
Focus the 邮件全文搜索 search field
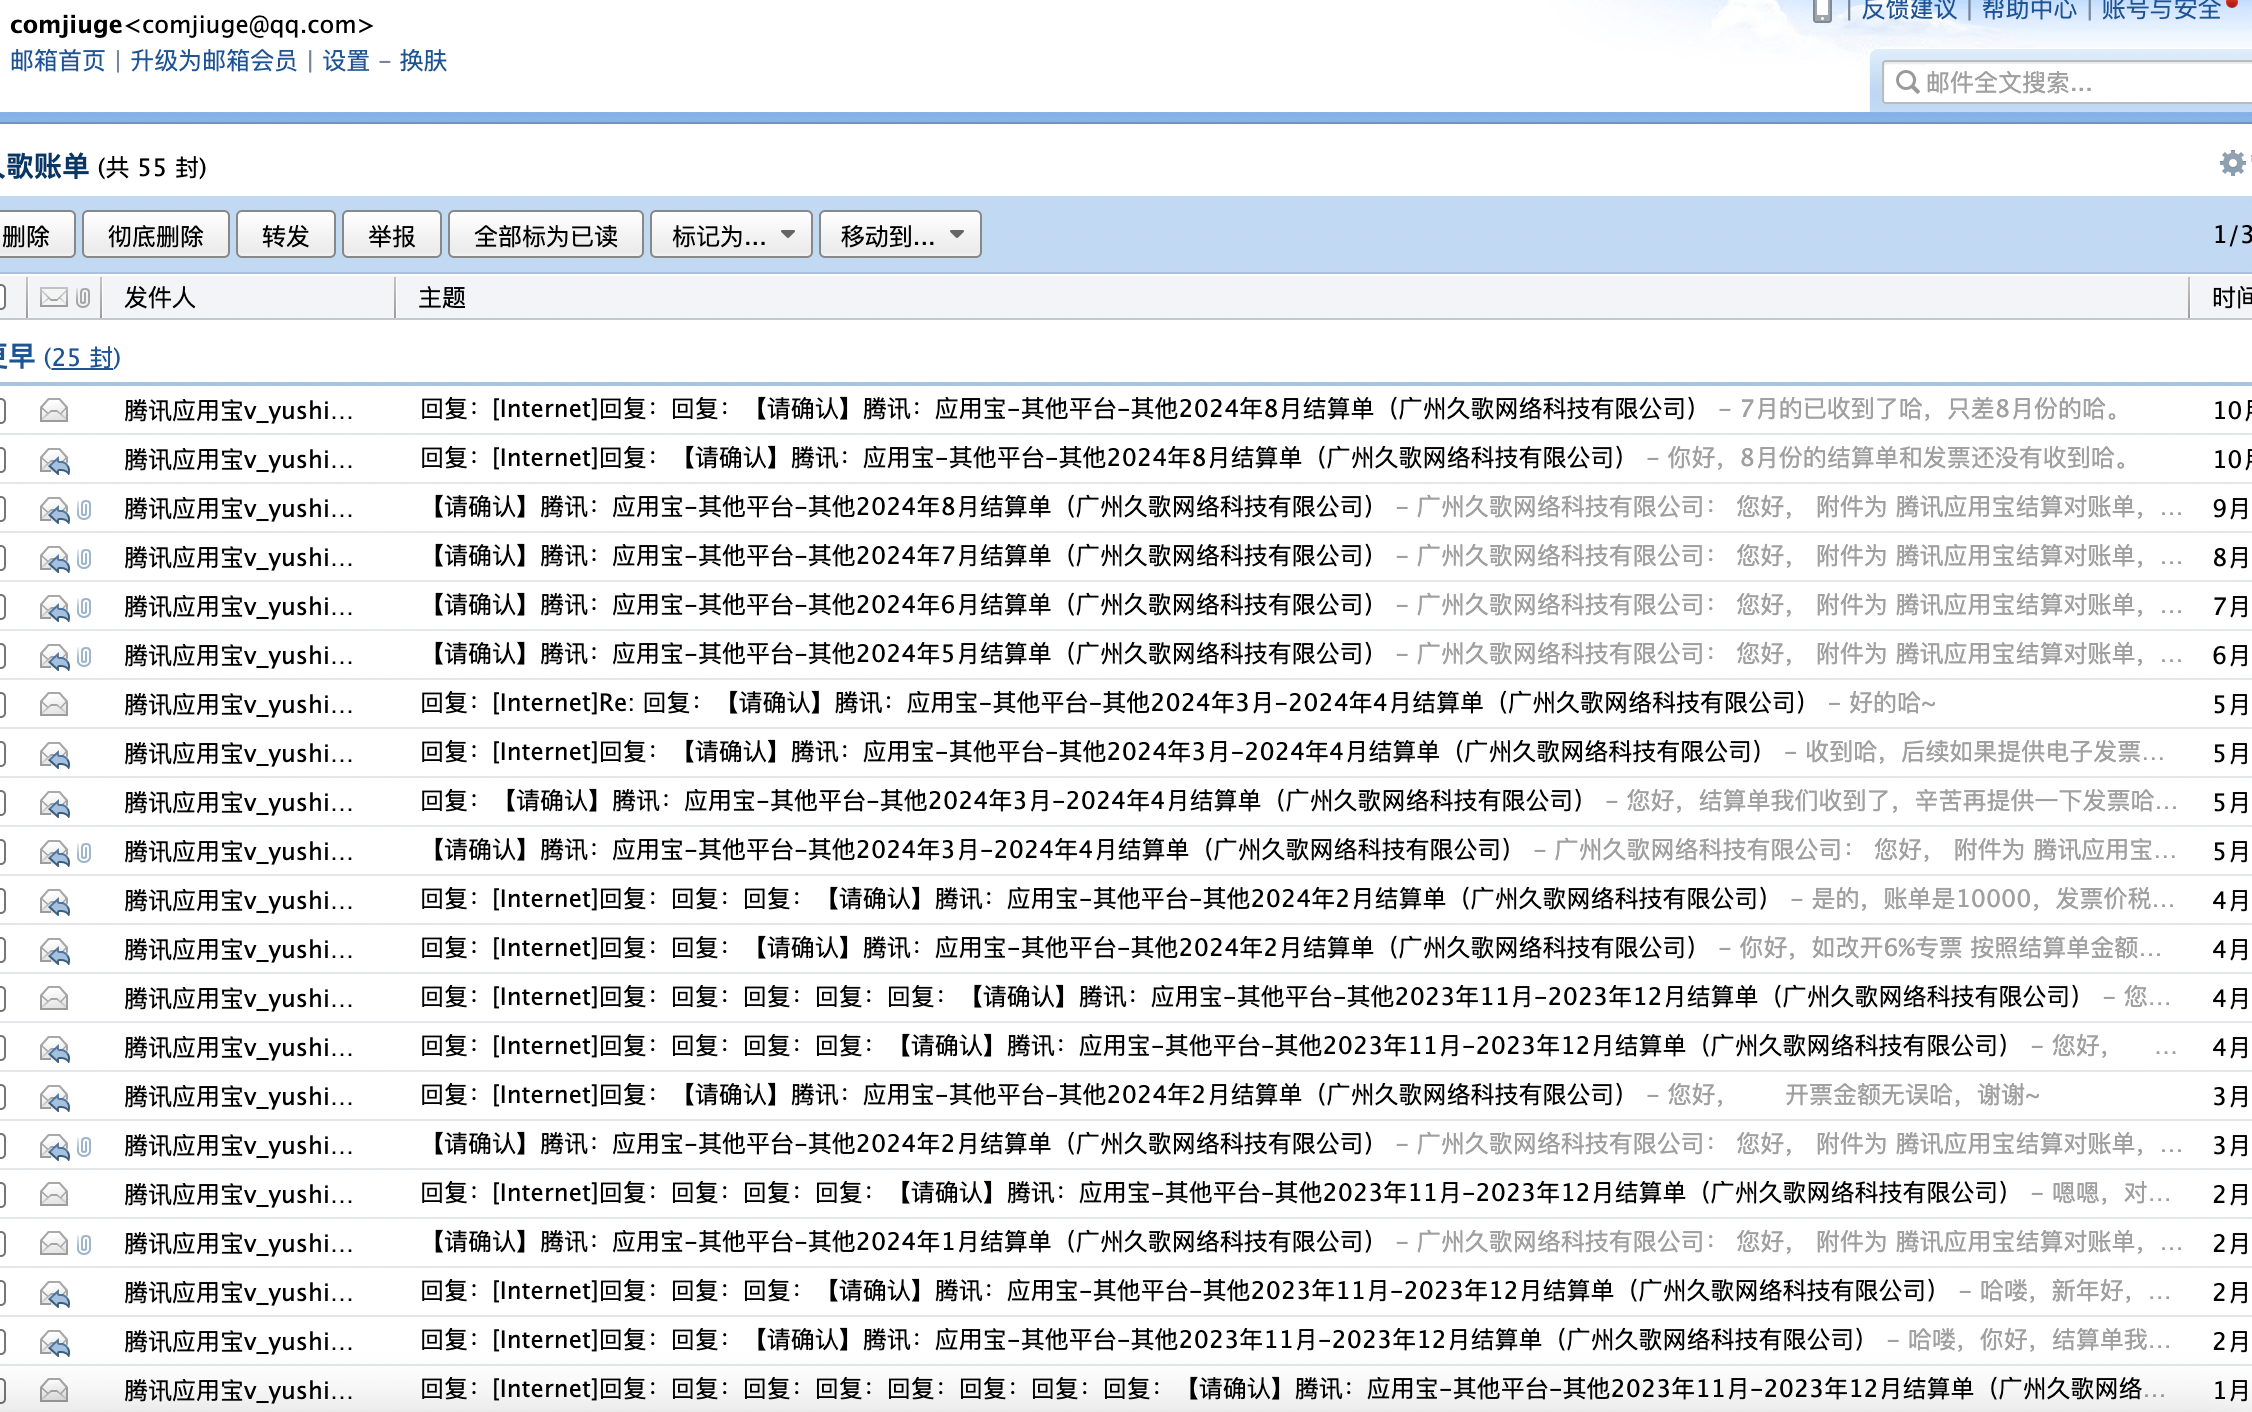tap(2066, 82)
